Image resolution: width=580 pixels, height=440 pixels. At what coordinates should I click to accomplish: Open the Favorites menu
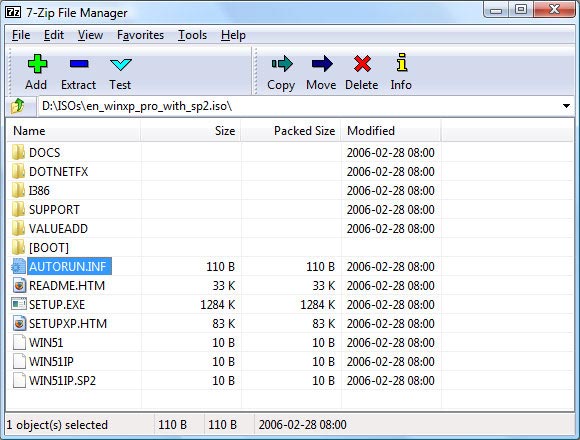140,35
